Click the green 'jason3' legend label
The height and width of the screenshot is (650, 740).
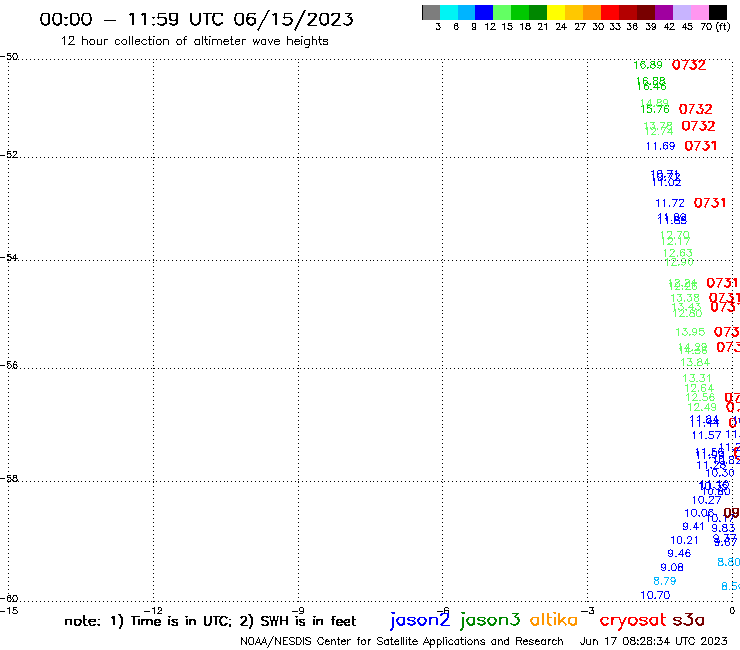pos(490,620)
